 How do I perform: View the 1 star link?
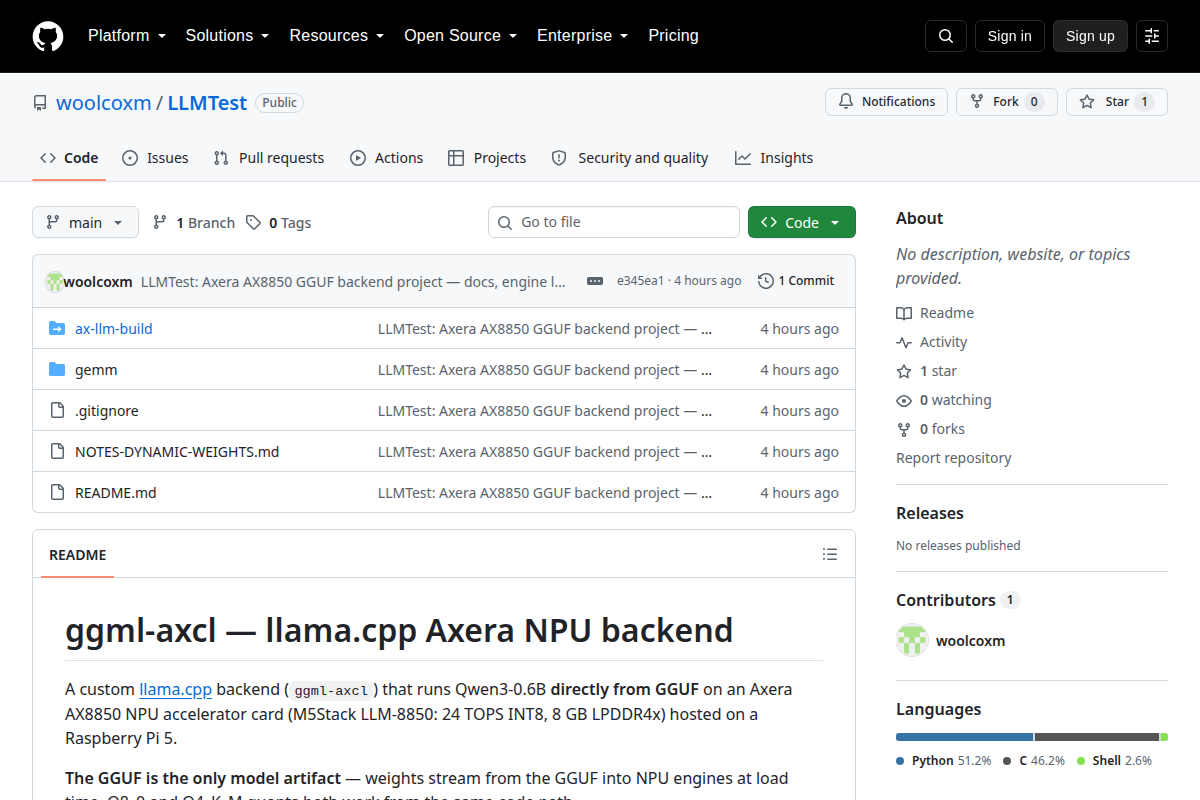(927, 371)
